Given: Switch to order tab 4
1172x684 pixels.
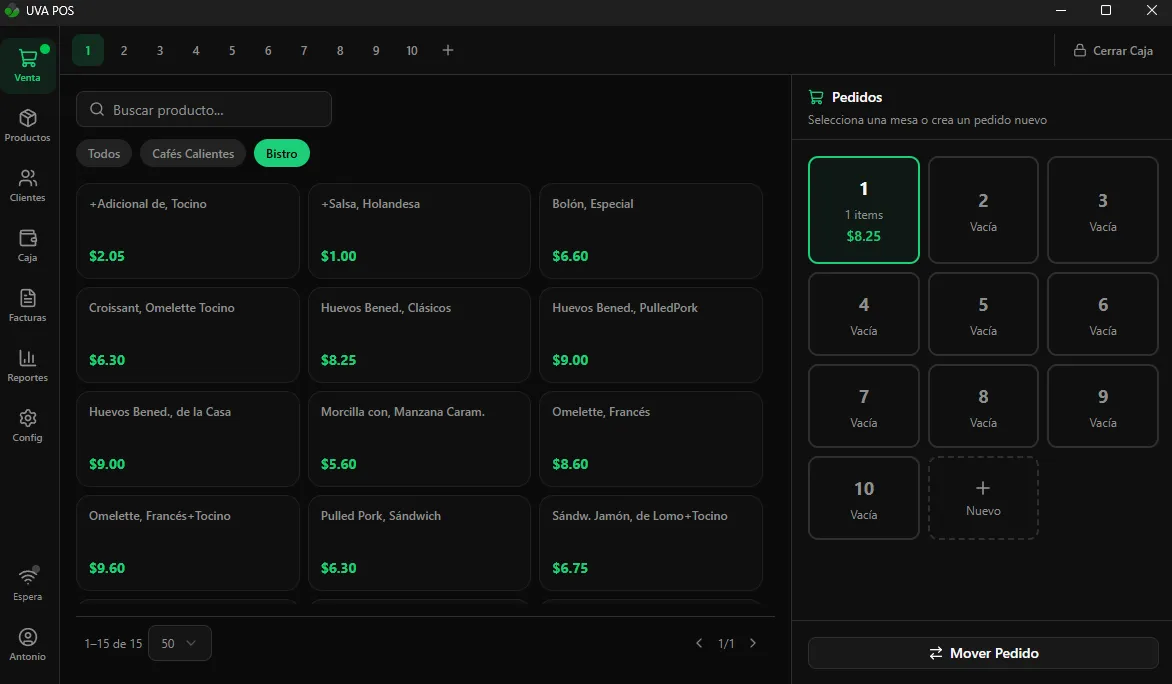Looking at the screenshot, I should (196, 51).
